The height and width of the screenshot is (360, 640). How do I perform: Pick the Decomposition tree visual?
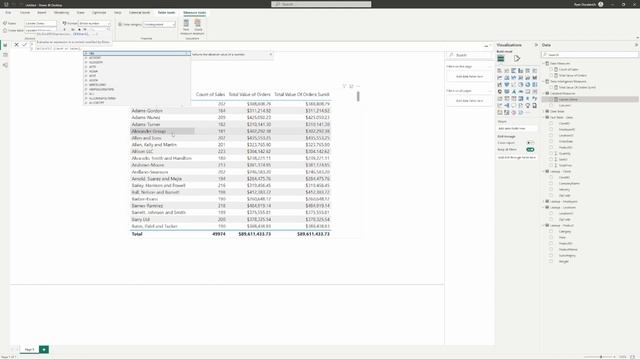coord(507,105)
